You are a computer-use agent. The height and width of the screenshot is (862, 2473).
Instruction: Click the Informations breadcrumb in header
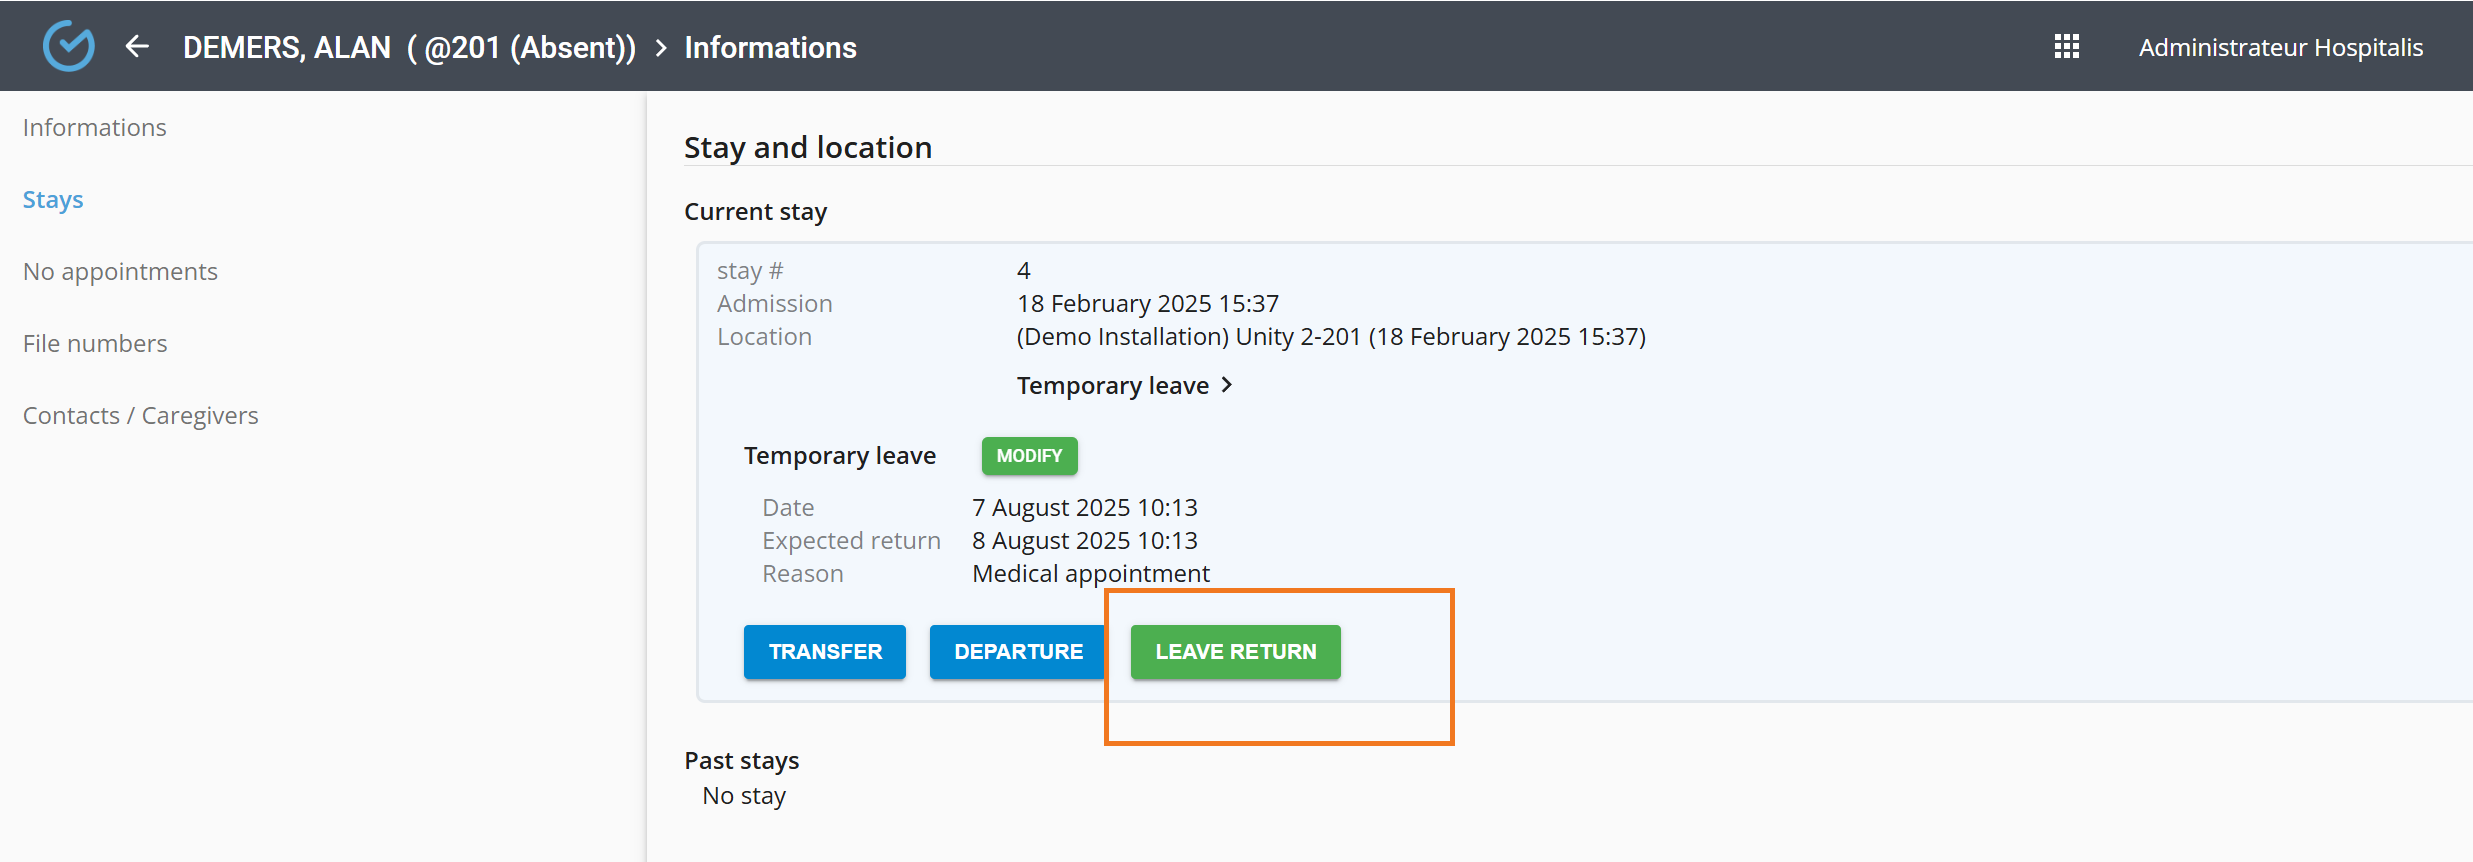coord(770,48)
